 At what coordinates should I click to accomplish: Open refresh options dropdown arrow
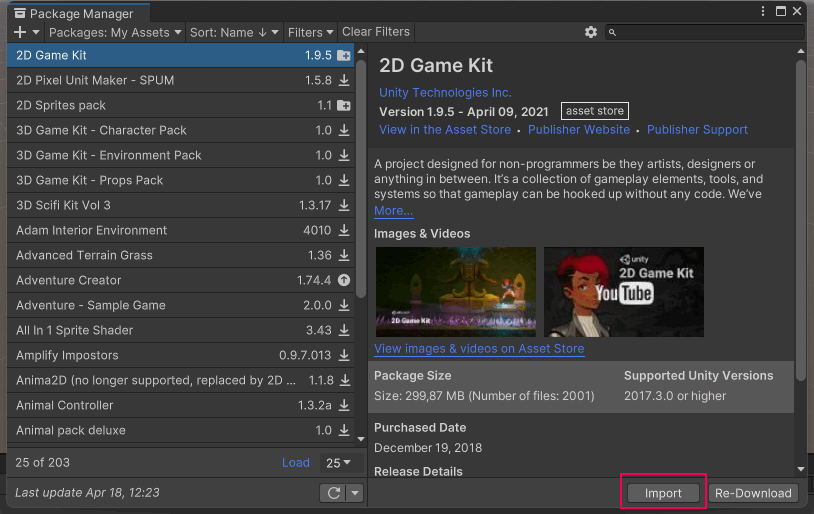(x=354, y=493)
